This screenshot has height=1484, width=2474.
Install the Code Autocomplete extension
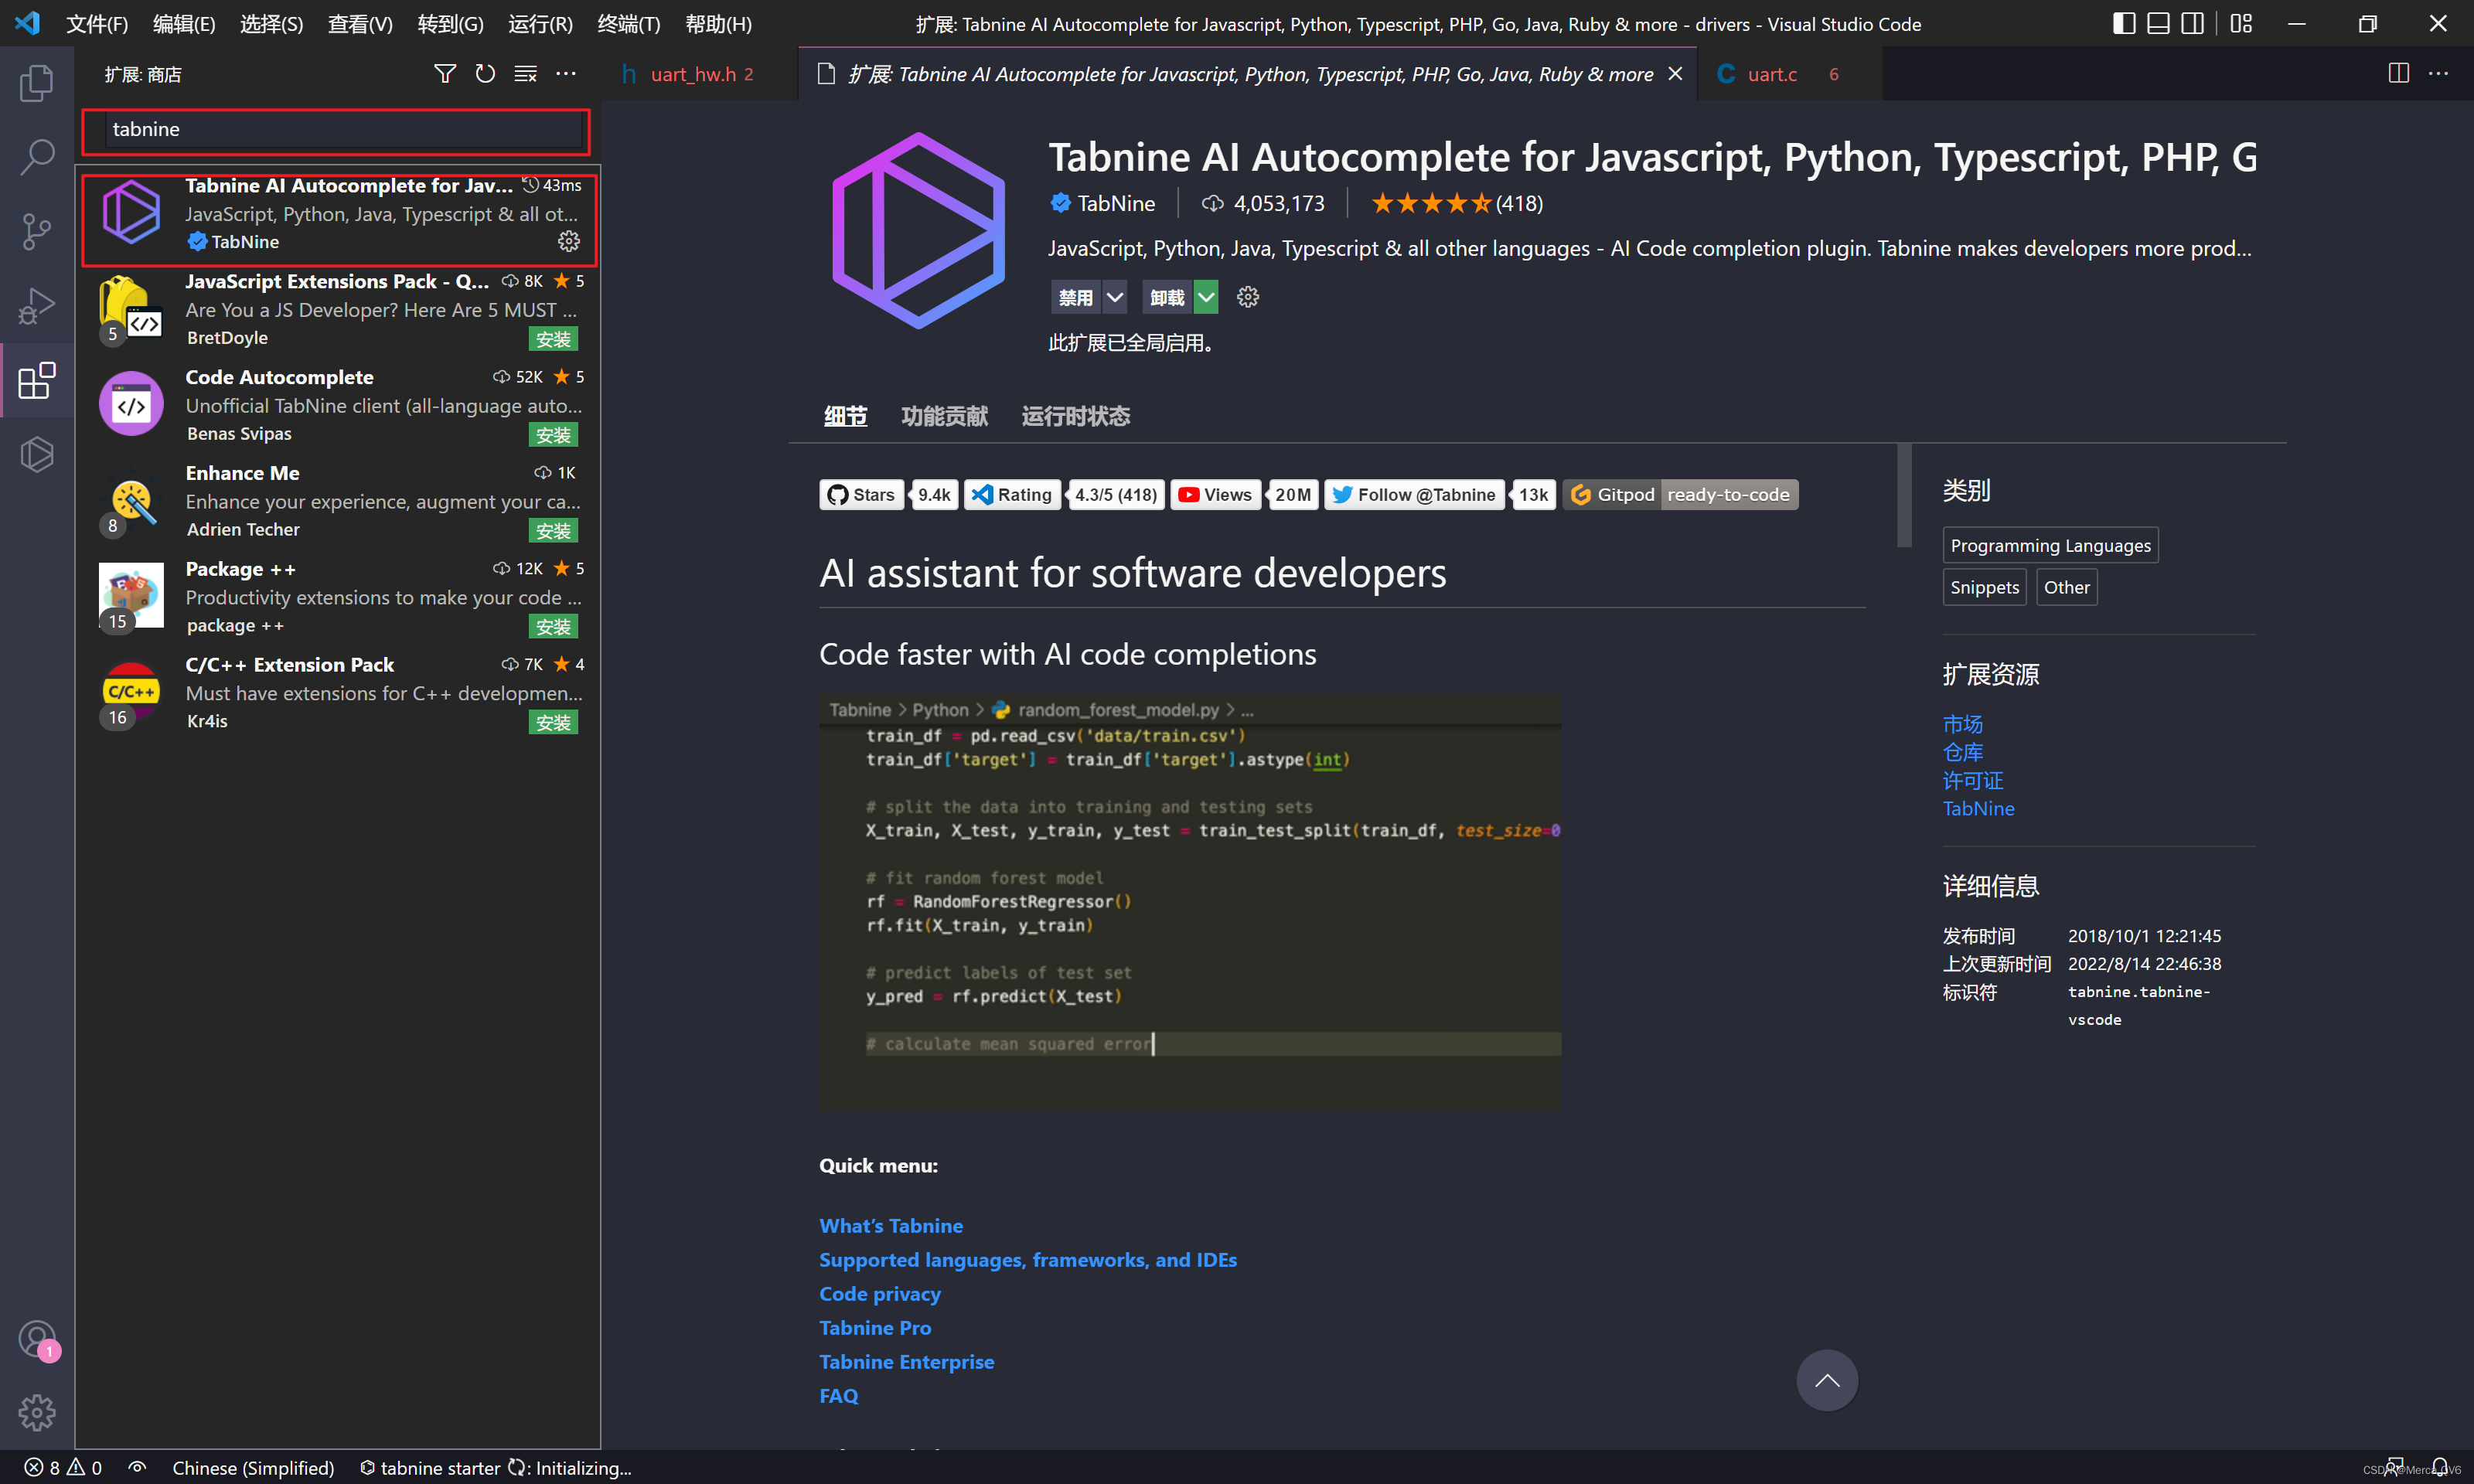[x=552, y=435]
